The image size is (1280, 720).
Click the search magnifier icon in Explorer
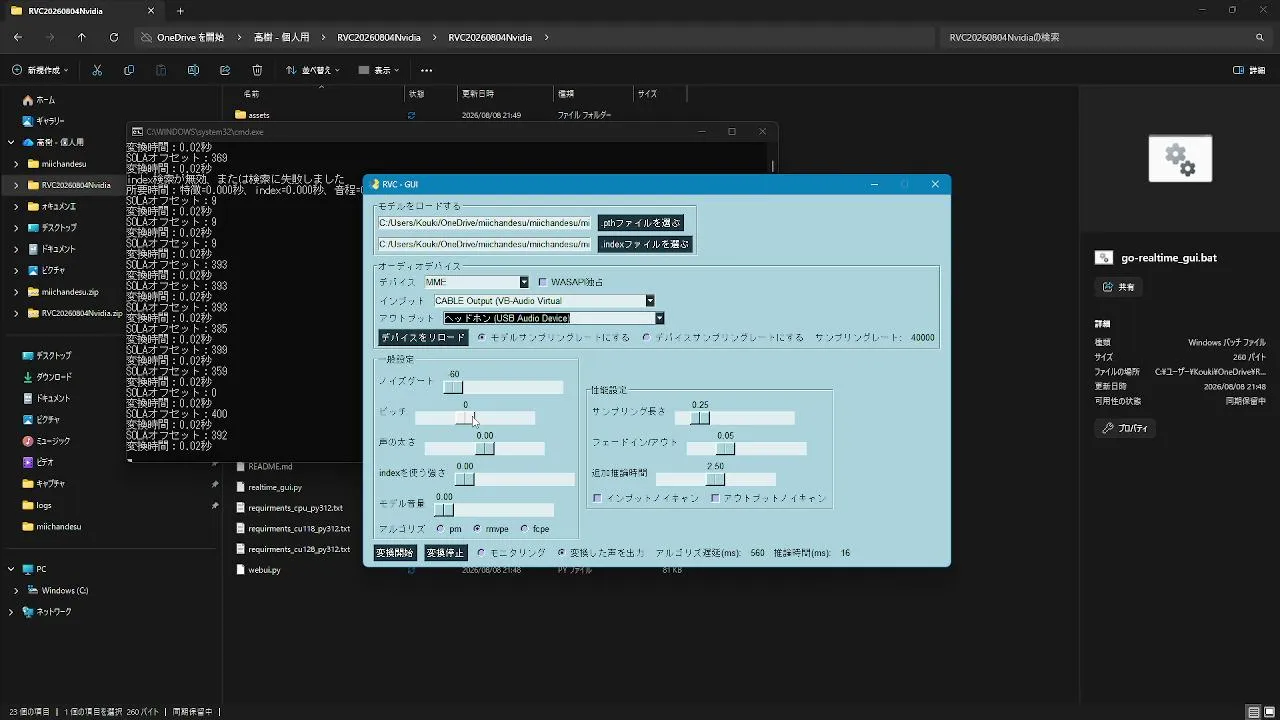click(x=1260, y=37)
